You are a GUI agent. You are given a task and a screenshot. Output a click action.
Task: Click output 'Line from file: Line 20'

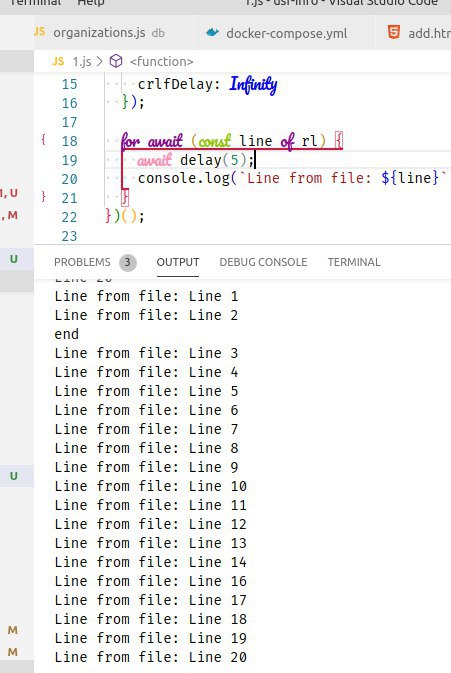tap(151, 657)
